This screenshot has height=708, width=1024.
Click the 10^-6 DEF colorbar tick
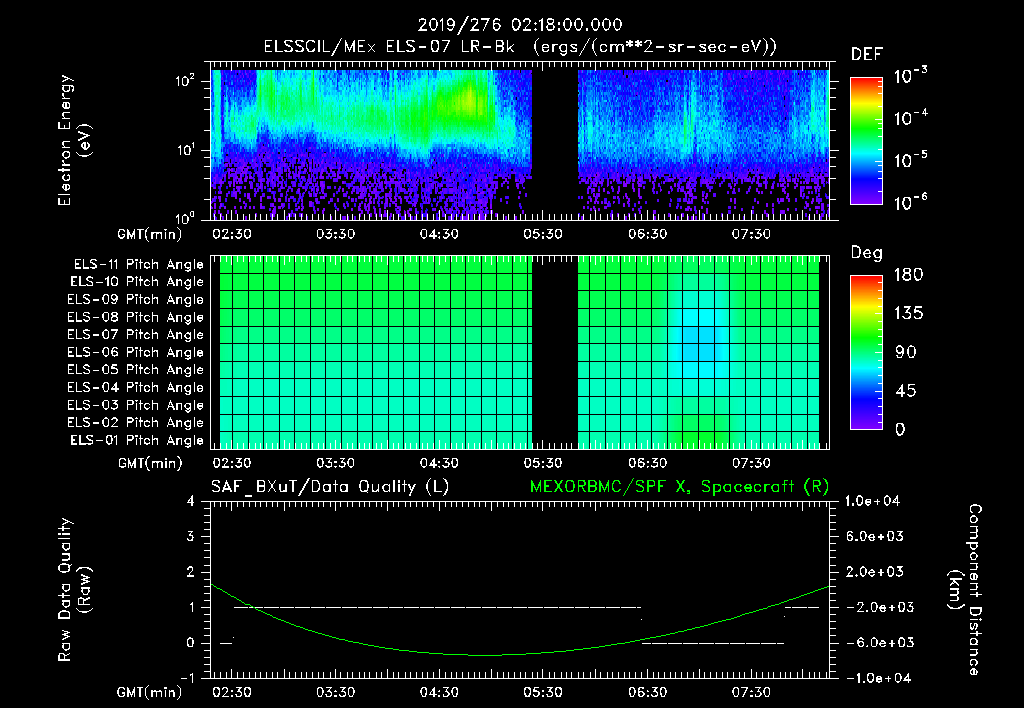coord(910,202)
